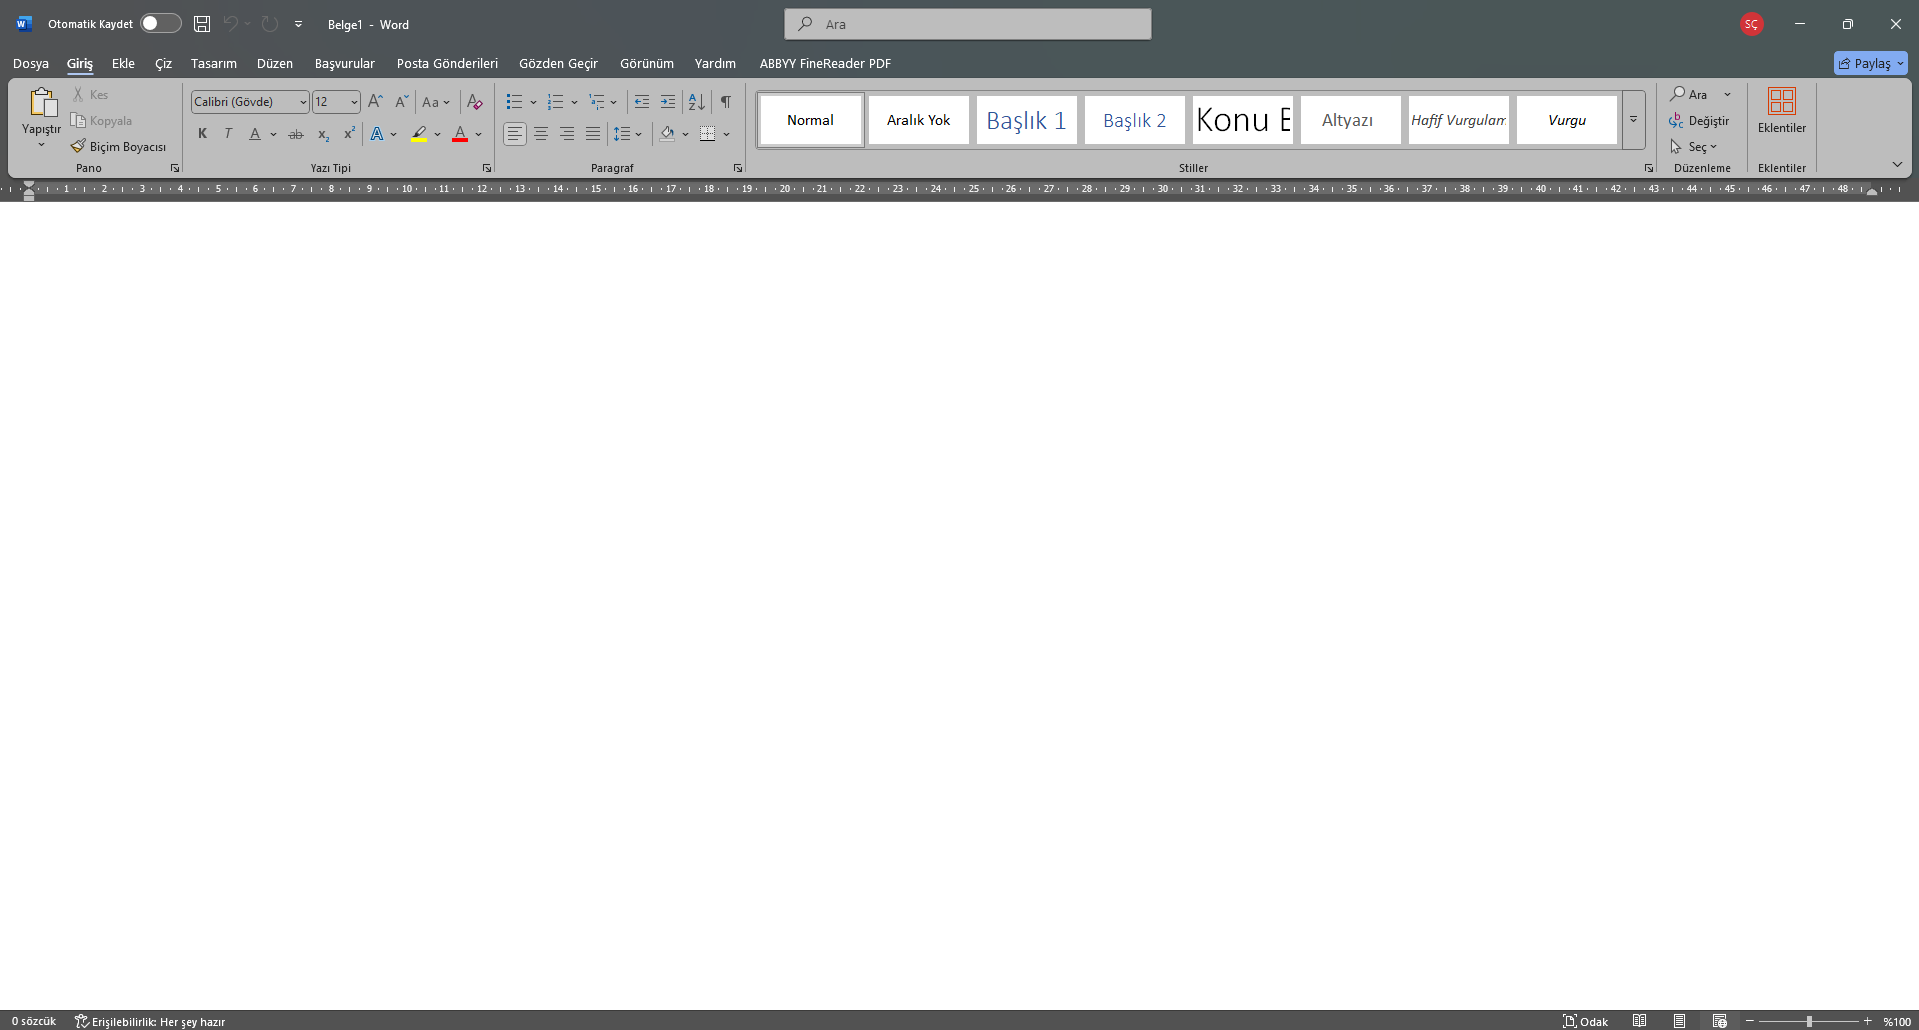Switch to the Tasarım tab
This screenshot has width=1919, height=1030.
tap(214, 63)
